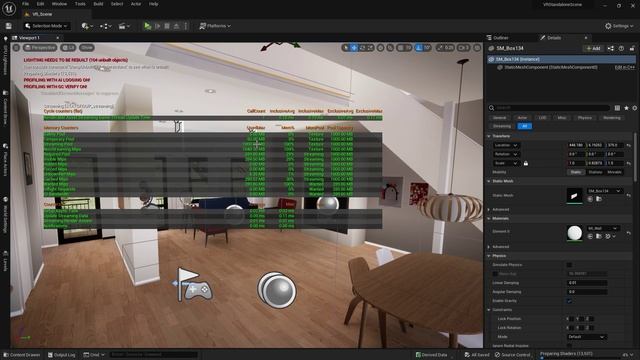This screenshot has width=640, height=360.
Task: Activate the Select objects tool
Action: tap(346, 48)
